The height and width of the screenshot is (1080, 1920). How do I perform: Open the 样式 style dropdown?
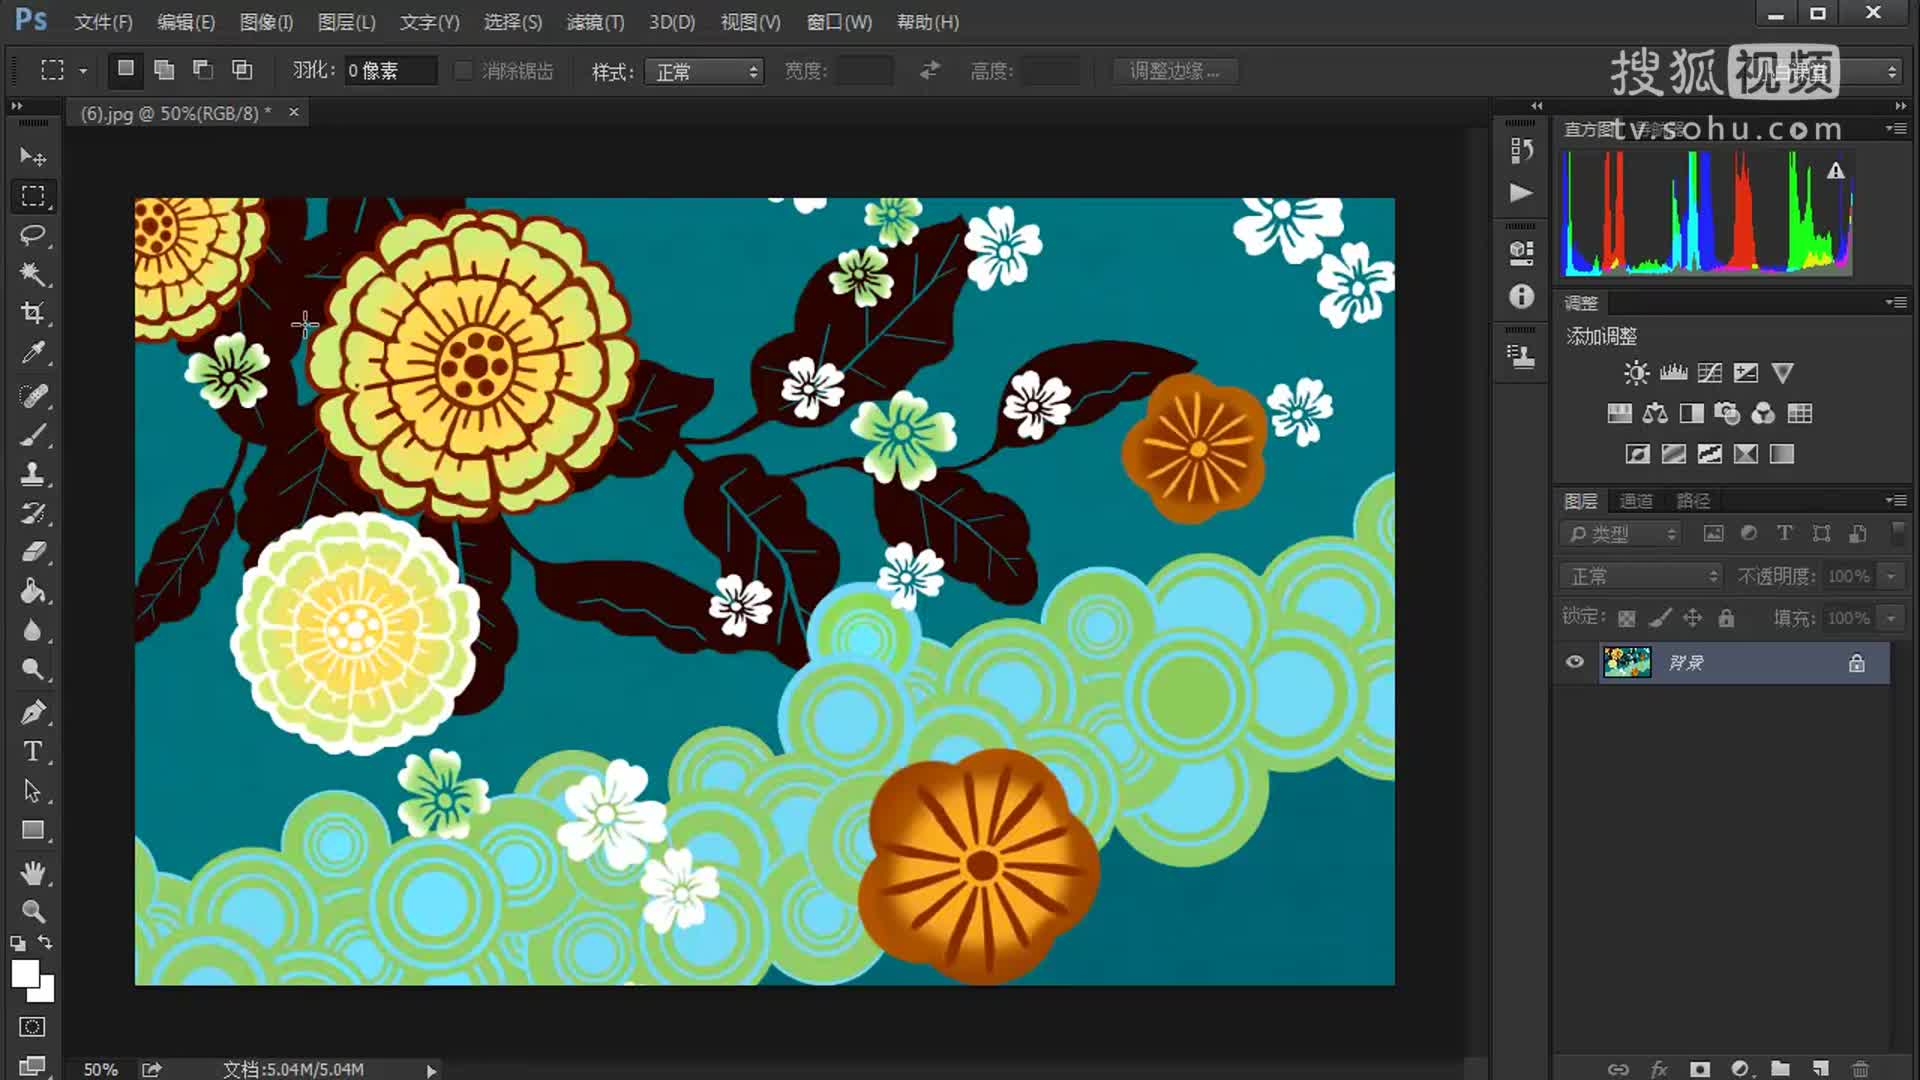(705, 72)
